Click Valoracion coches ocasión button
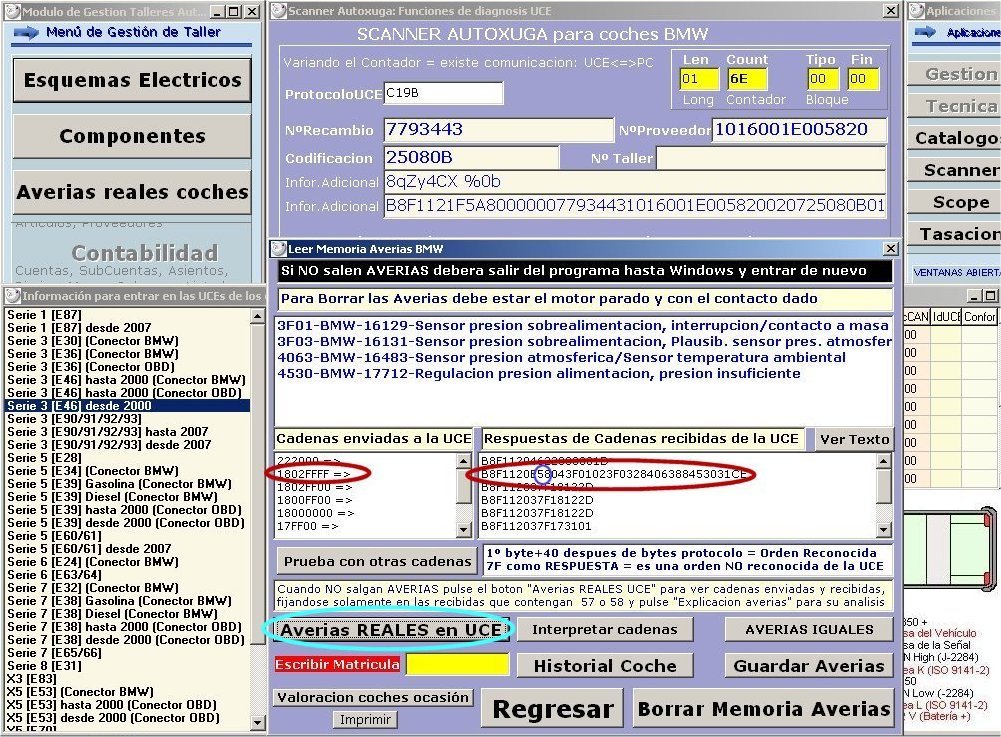Viewport: 1001px width, 737px height. (373, 697)
